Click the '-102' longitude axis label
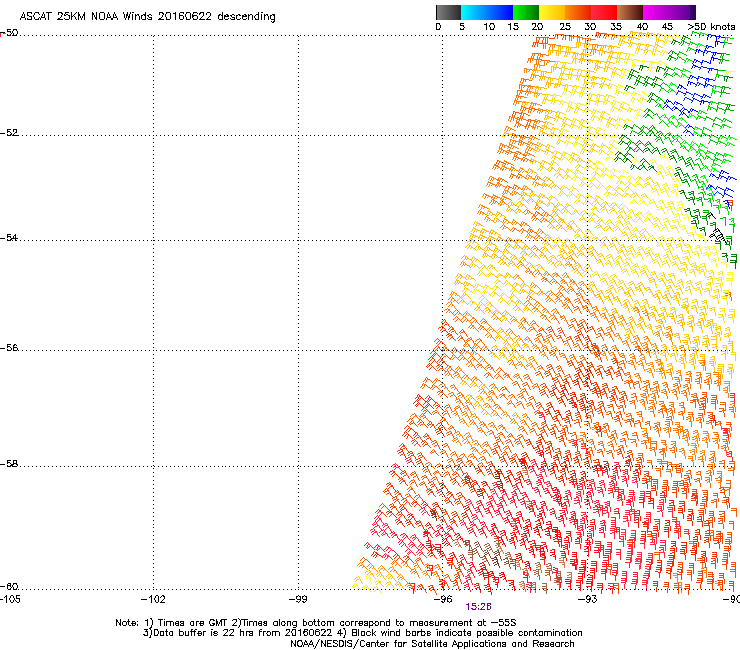 153,599
